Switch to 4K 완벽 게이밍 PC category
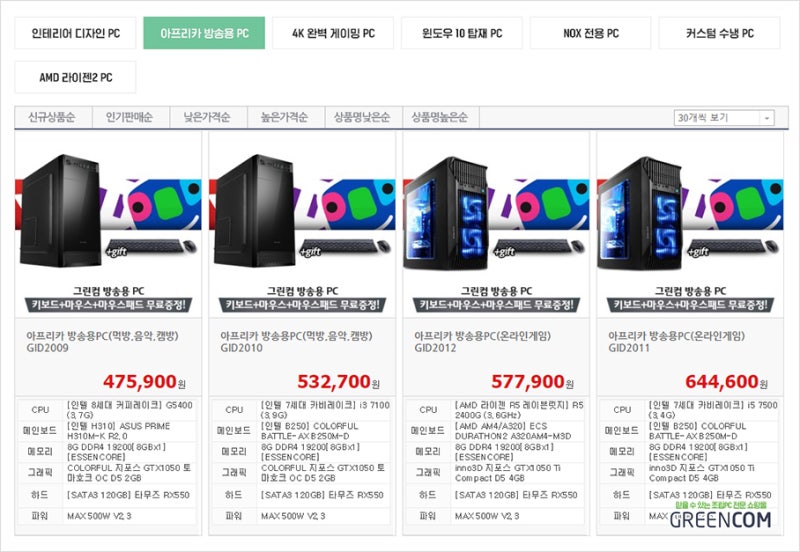This screenshot has height=552, width=800. coord(333,33)
